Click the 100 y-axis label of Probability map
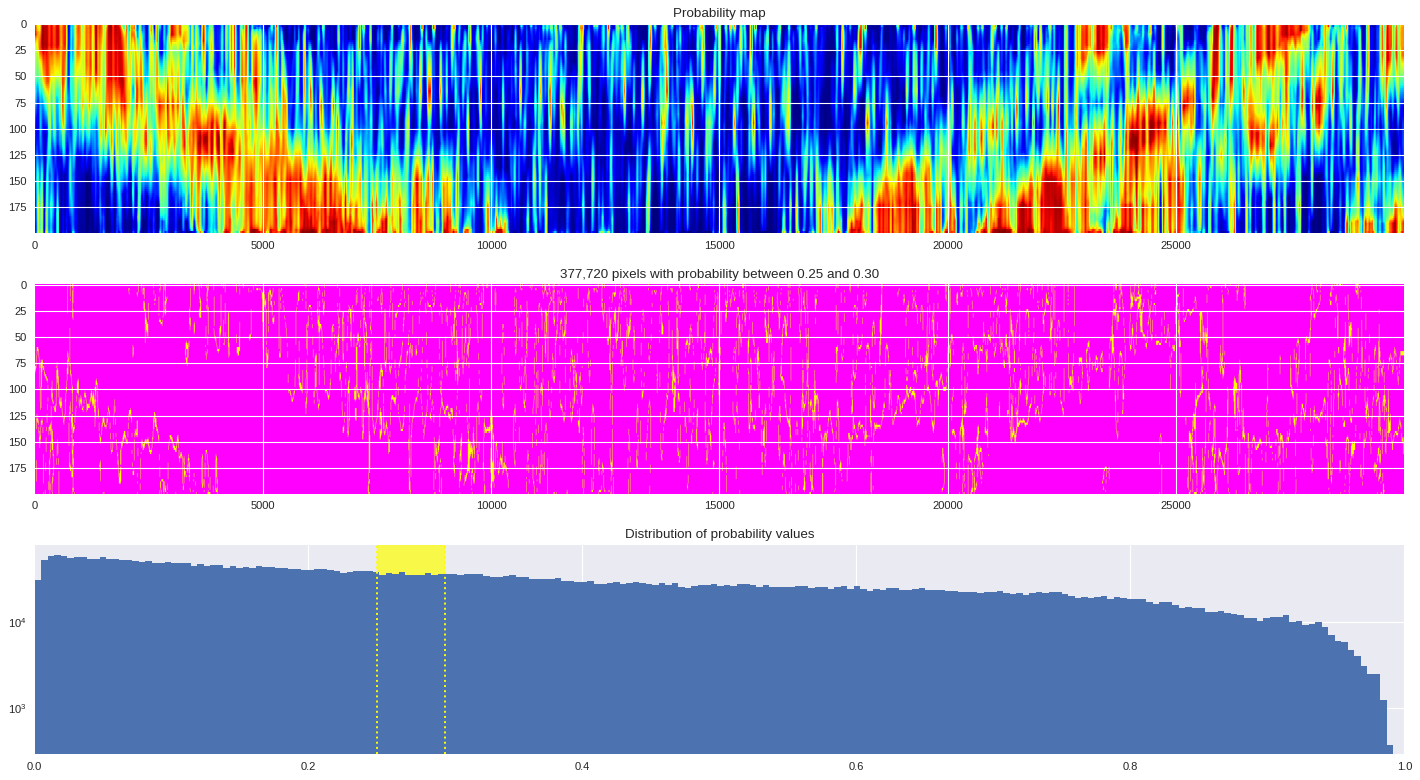The image size is (1420, 780). point(18,129)
